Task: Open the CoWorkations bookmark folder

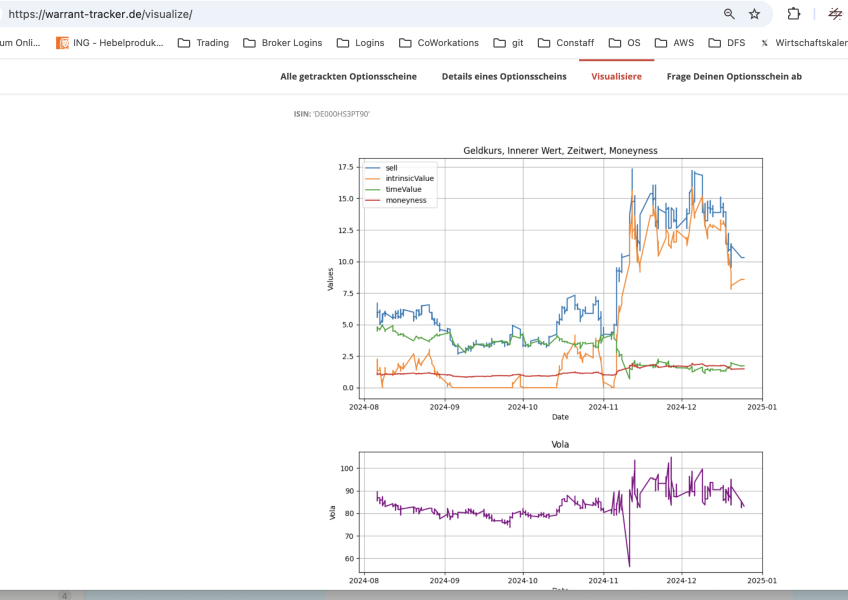Action: [439, 43]
